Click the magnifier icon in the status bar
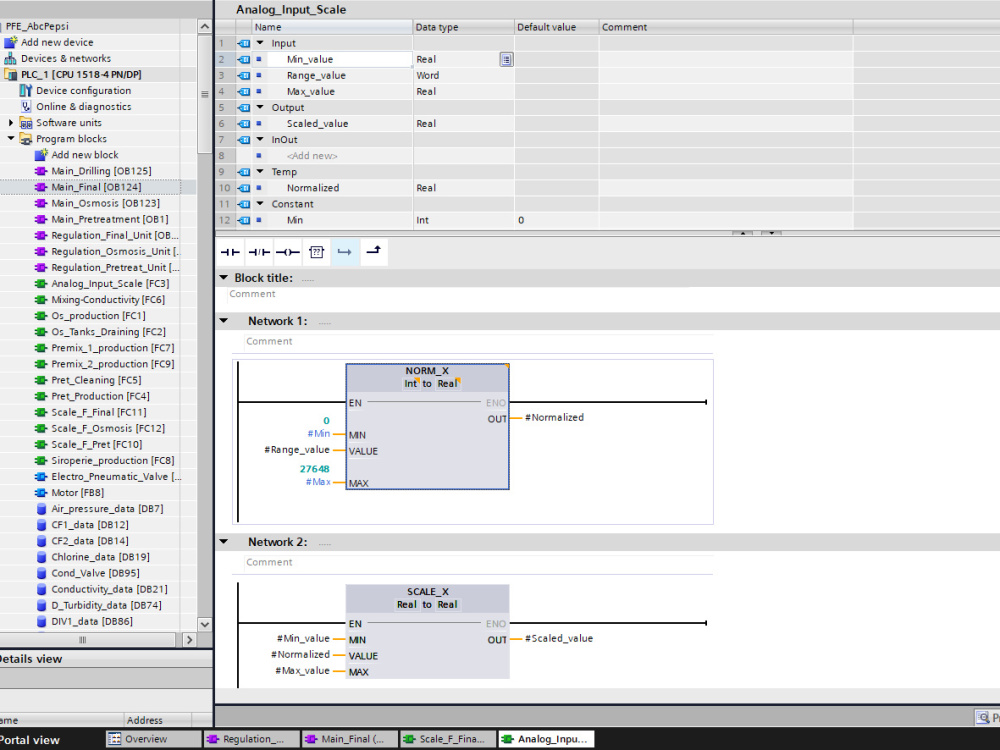 tap(982, 717)
